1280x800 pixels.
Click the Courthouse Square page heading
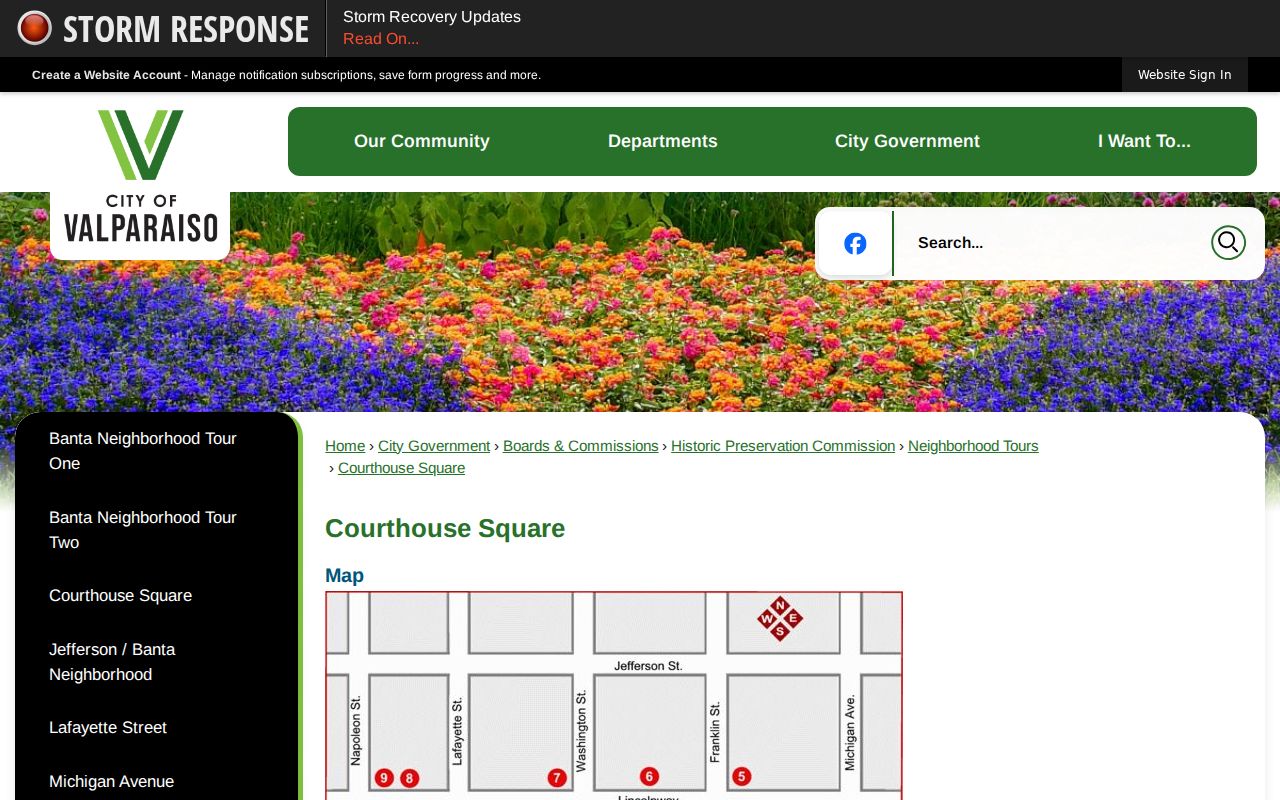(445, 528)
